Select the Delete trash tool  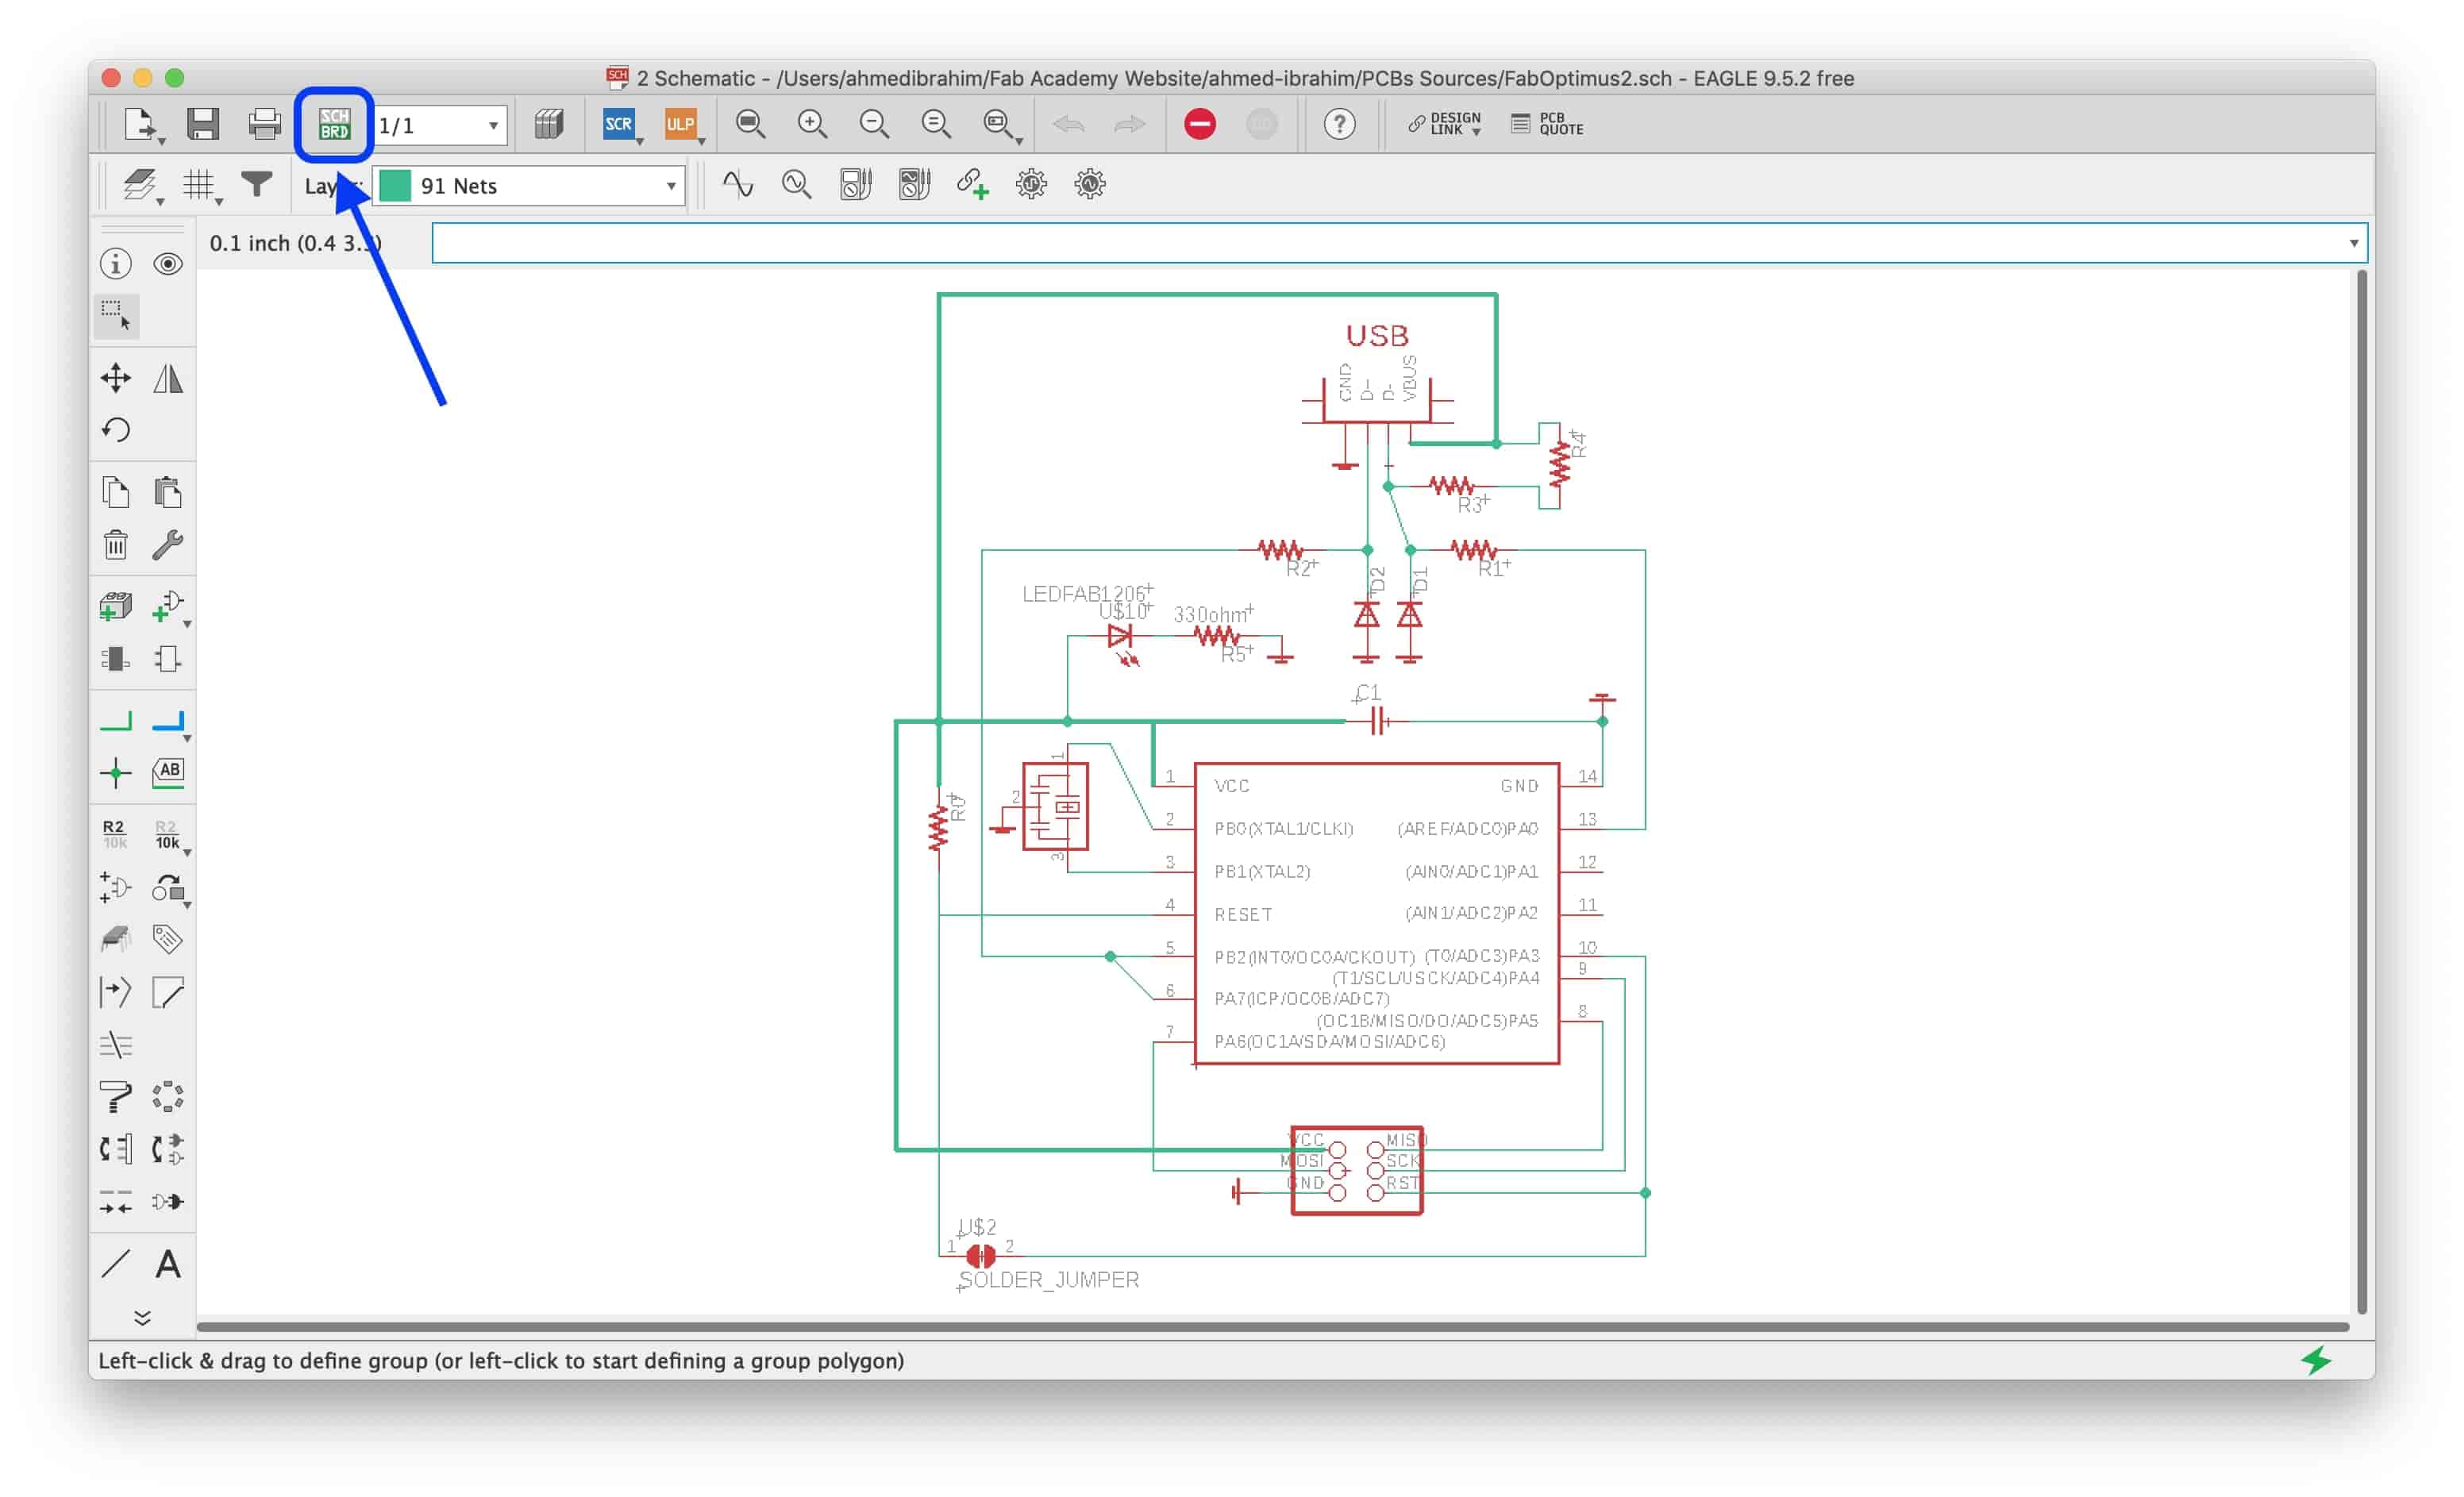(x=116, y=545)
